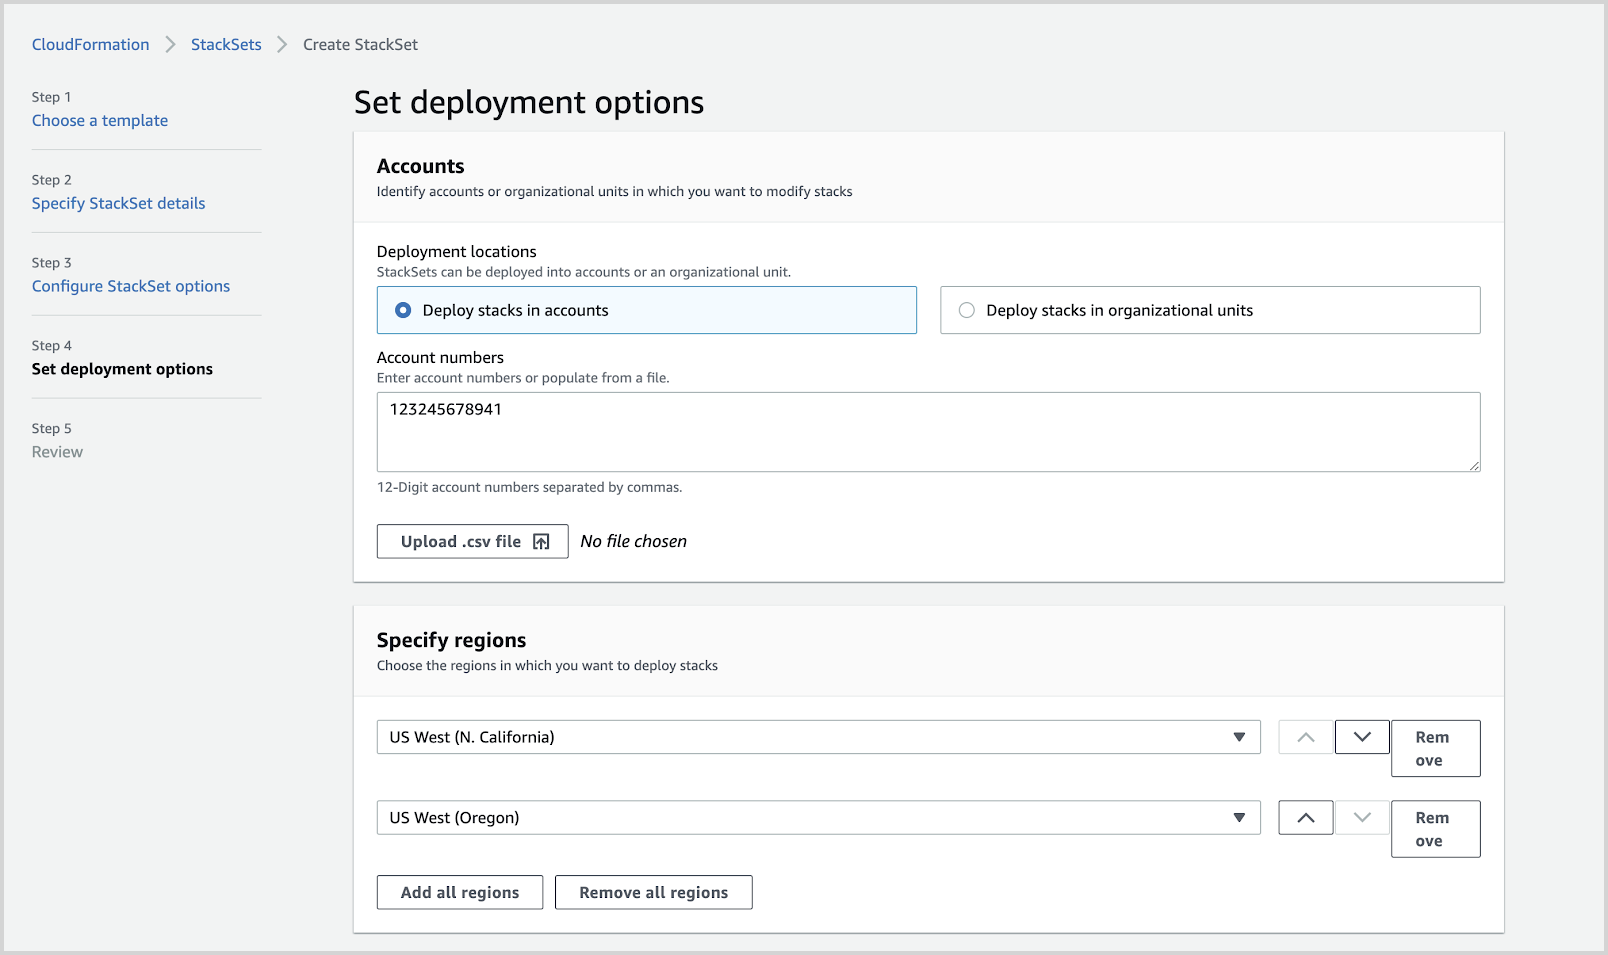Open the US West (Oregon) region dropdown

point(800,818)
